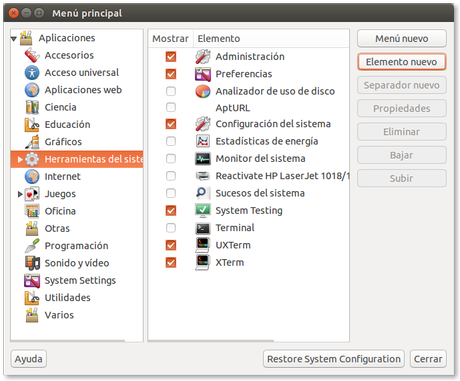The width and height of the screenshot is (460, 381).
Task: Uncheck the Preferencias show checkbox
Action: click(171, 74)
